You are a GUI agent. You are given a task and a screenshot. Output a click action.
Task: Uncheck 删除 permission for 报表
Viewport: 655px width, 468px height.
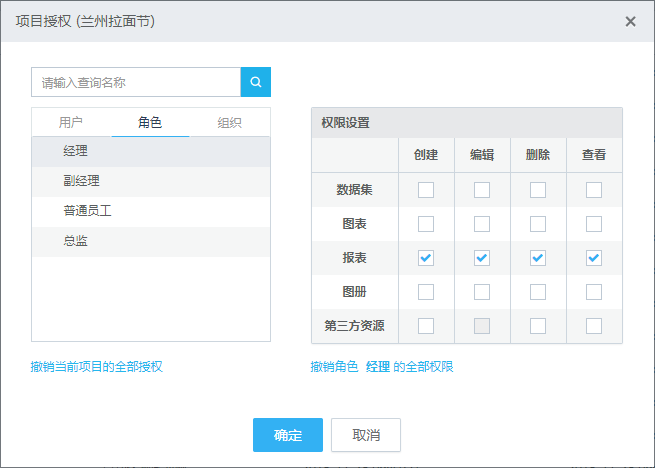coord(538,258)
